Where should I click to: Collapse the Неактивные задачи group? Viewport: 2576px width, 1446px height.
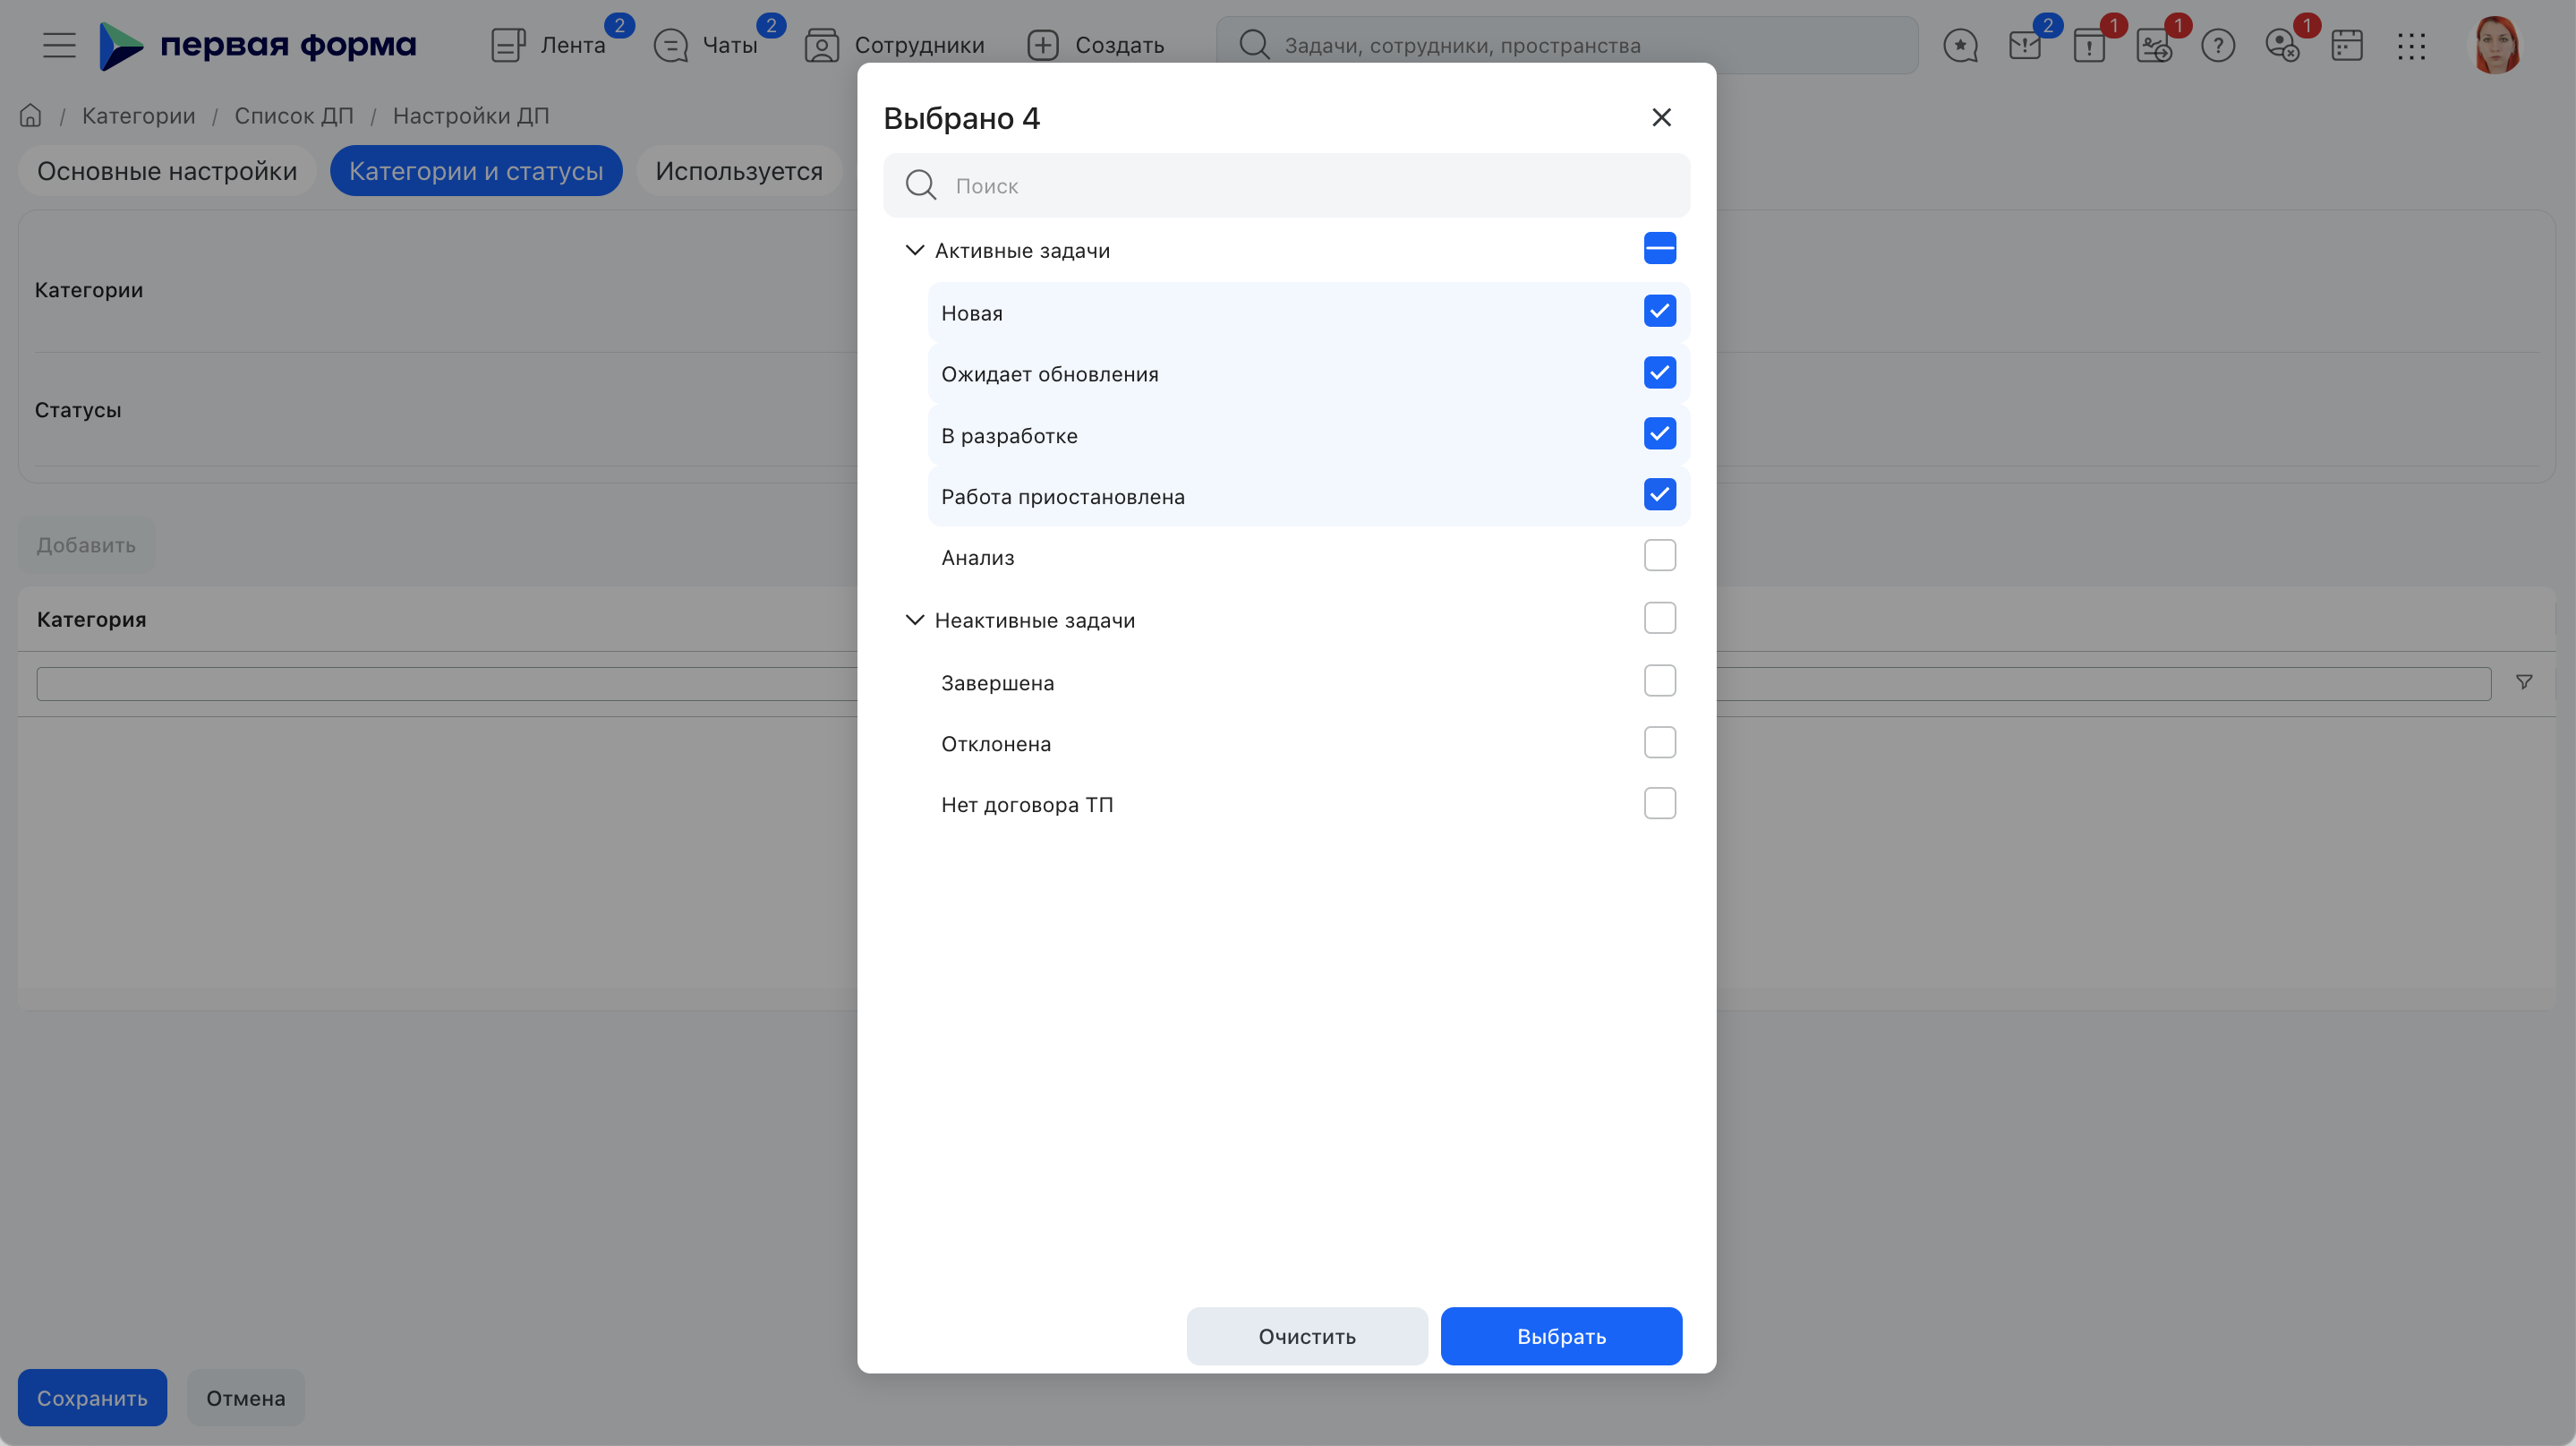tap(914, 620)
